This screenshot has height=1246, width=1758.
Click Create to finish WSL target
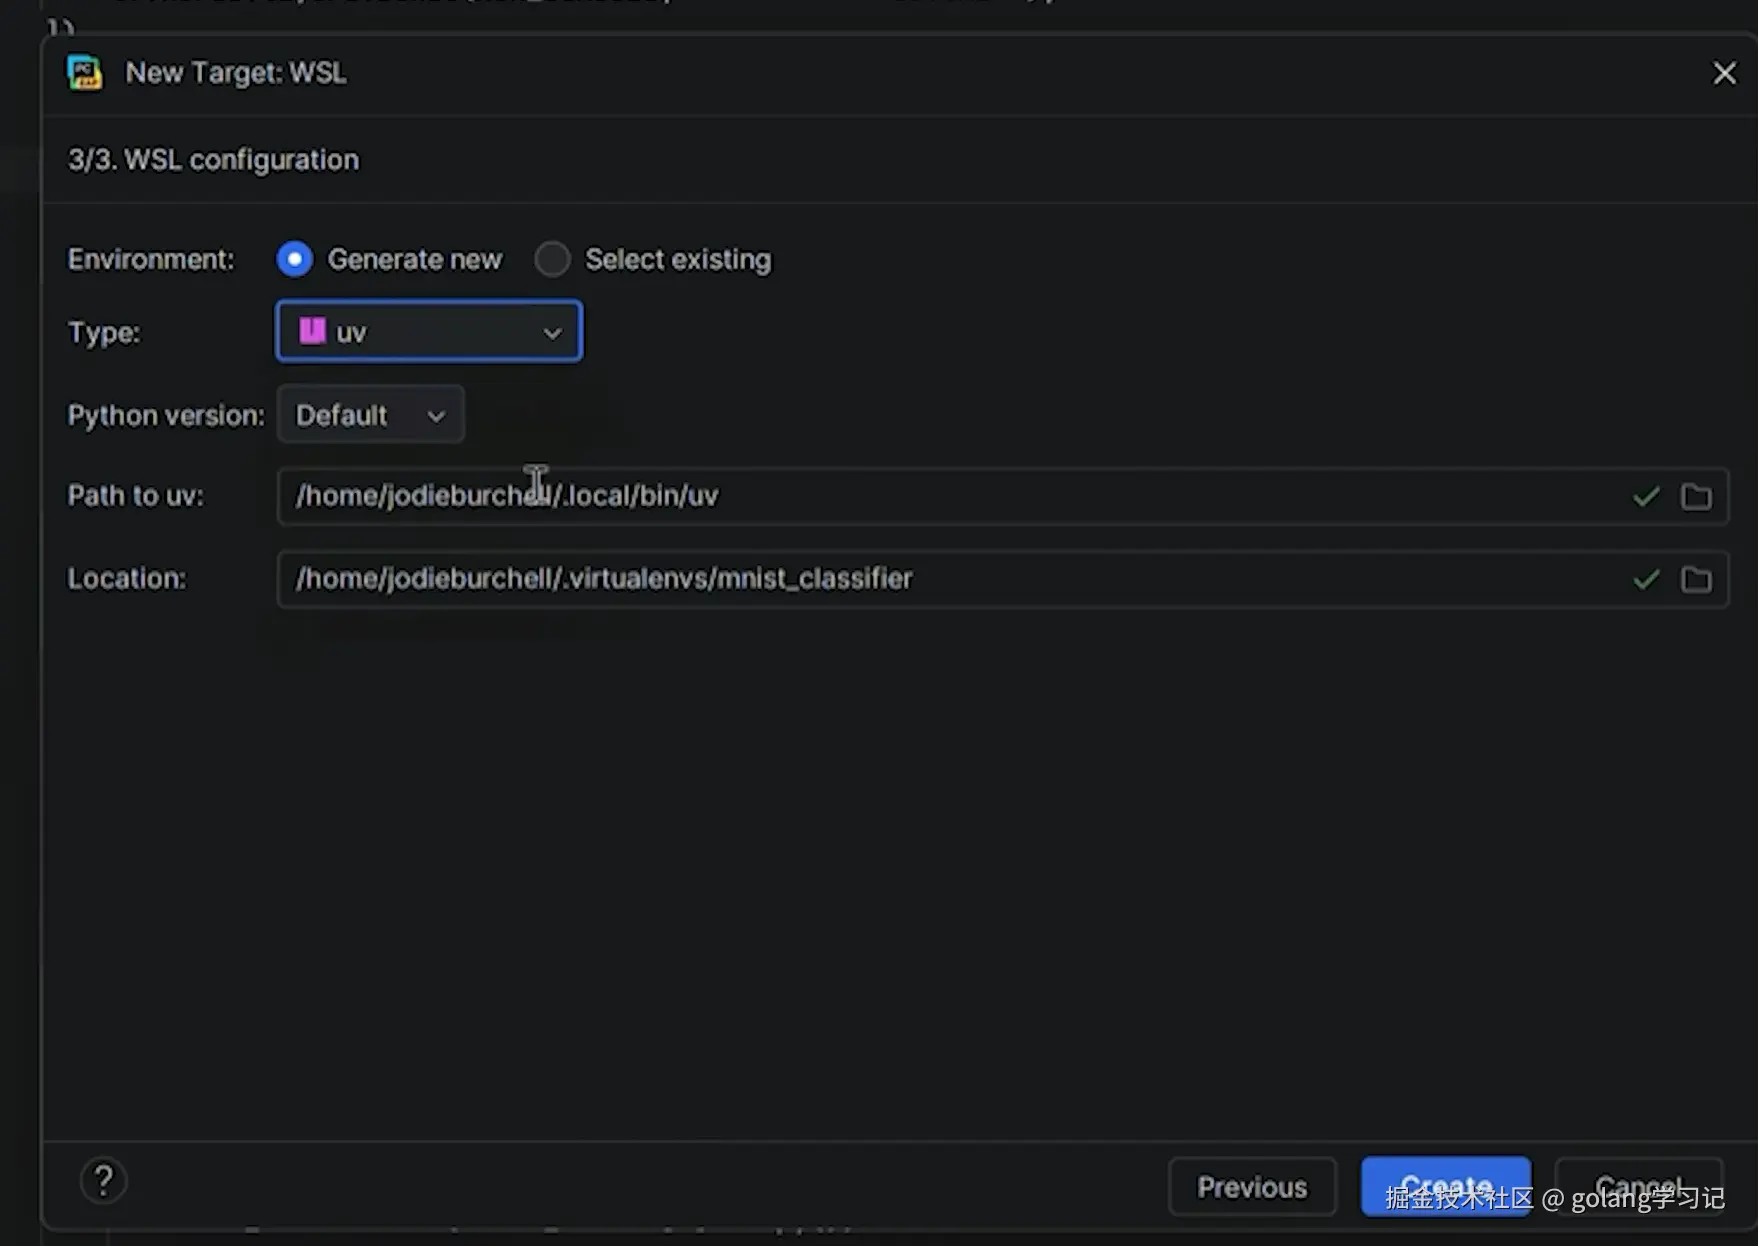[1446, 1187]
